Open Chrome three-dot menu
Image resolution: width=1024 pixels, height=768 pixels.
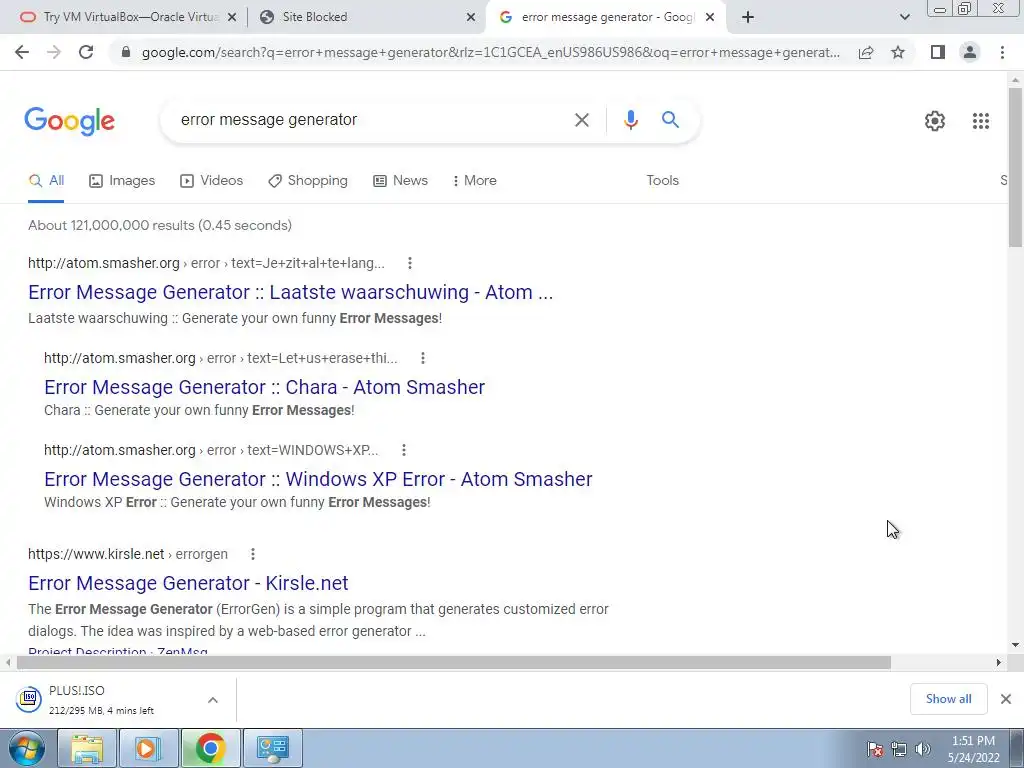point(1002,52)
